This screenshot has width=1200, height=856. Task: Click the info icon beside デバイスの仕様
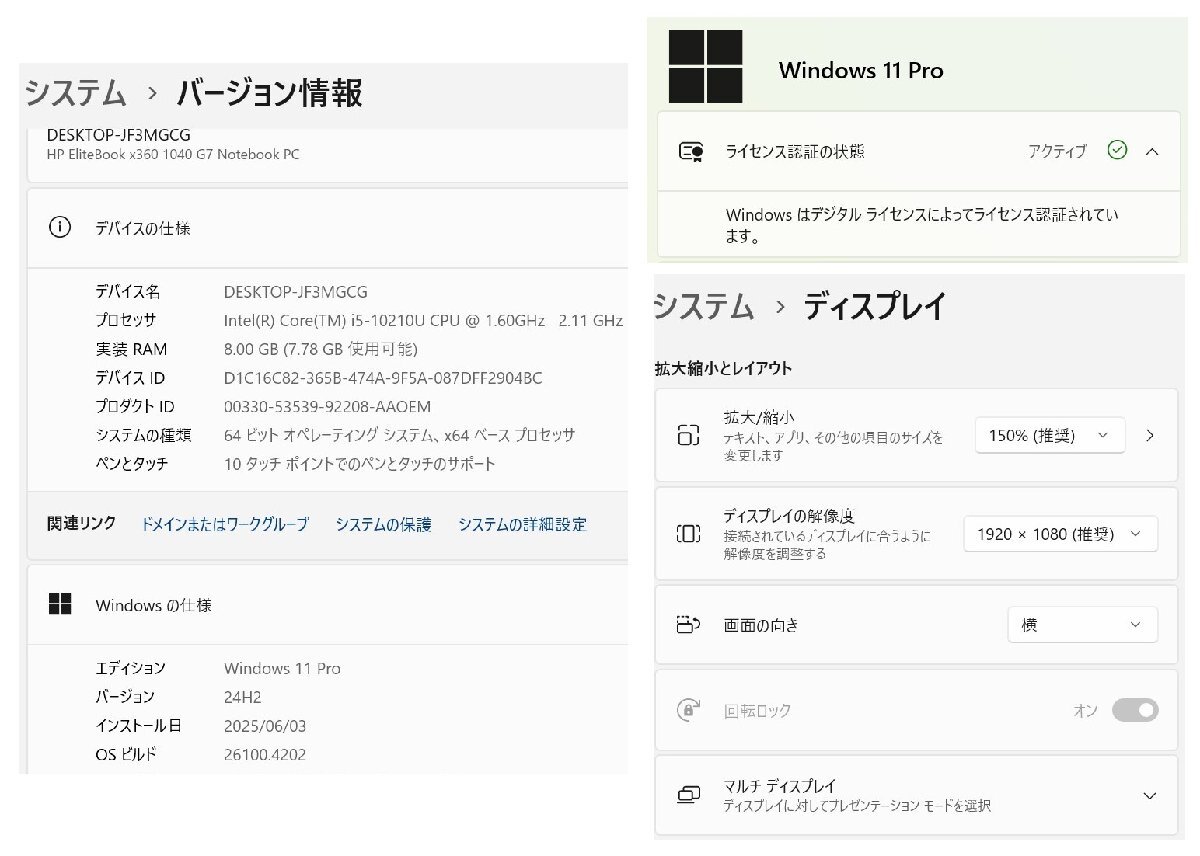(x=60, y=227)
